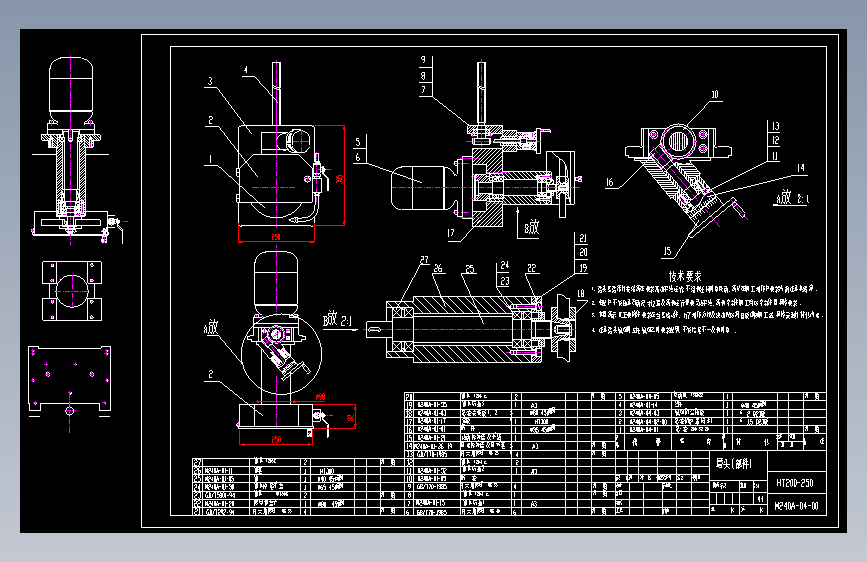
Task: Select callout number 25
Action: point(469,269)
